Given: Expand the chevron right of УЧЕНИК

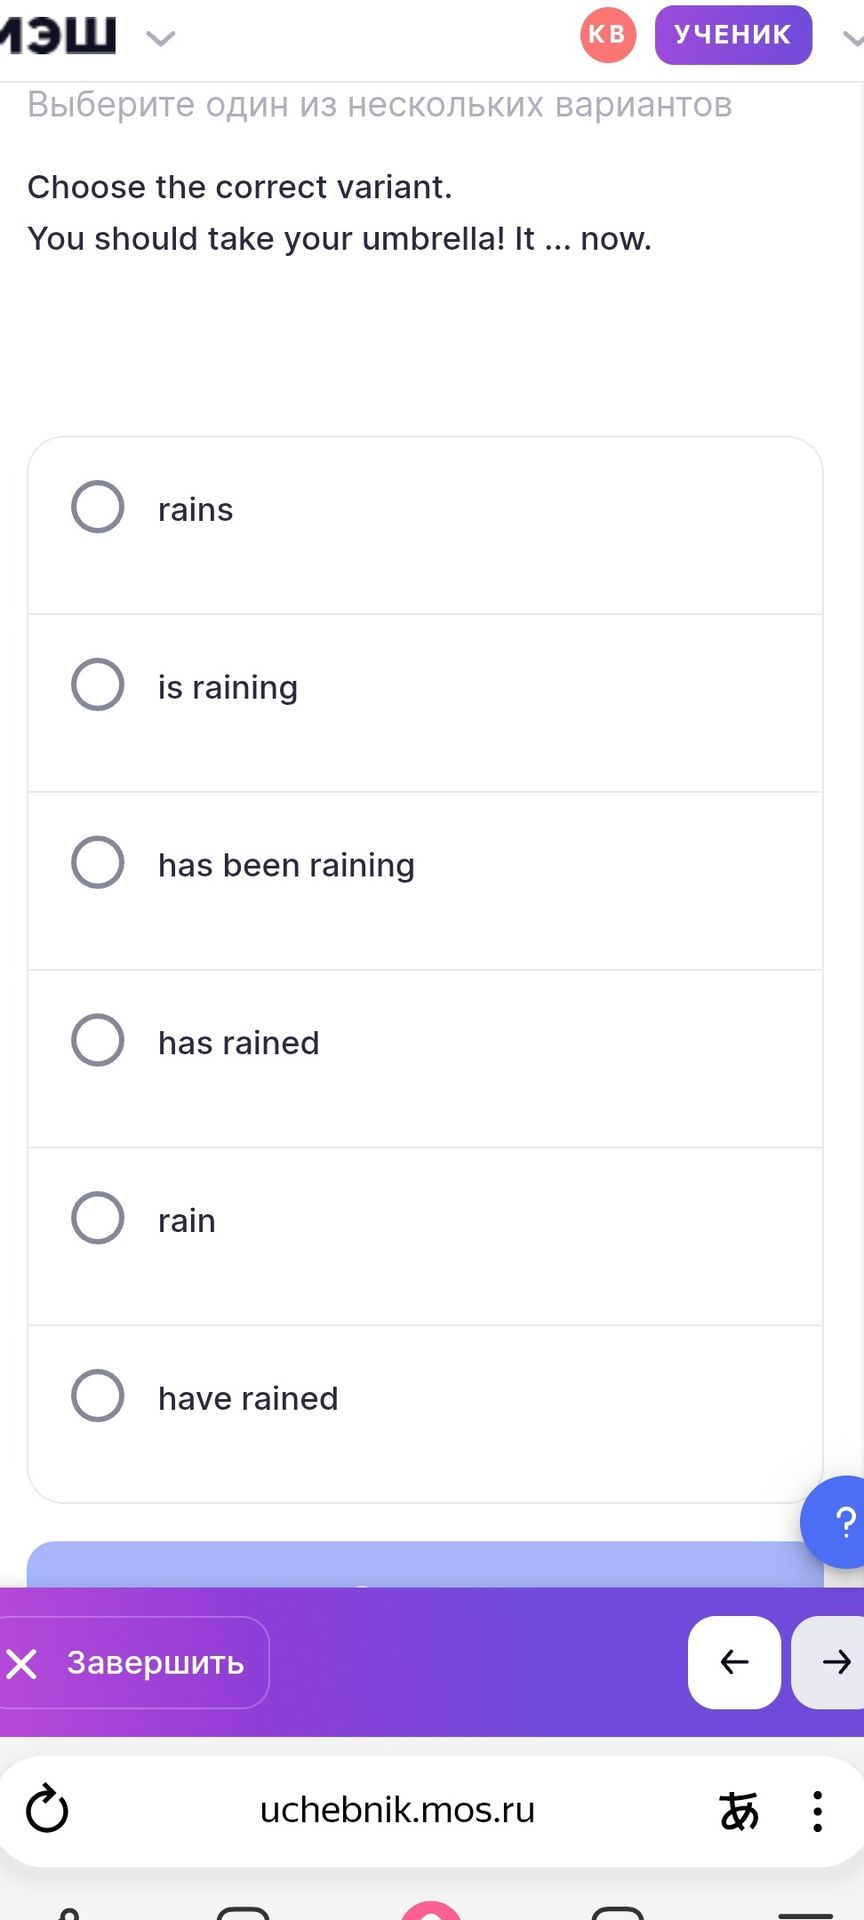Looking at the screenshot, I should point(853,39).
